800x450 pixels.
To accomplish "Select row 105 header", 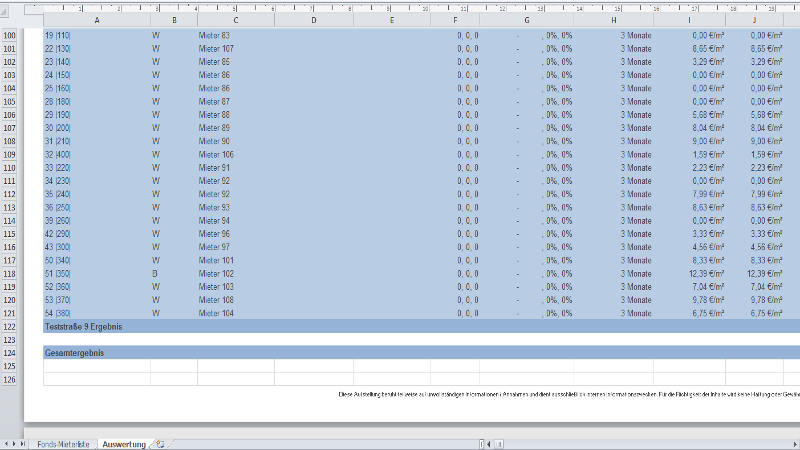I will click(x=9, y=102).
